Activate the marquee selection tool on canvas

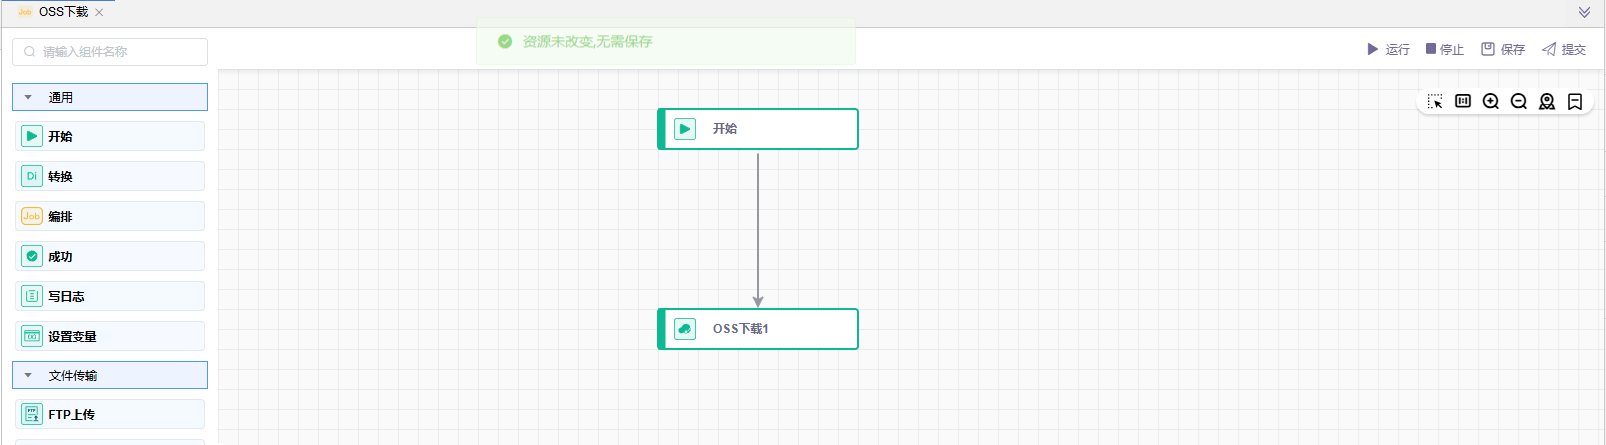point(1435,102)
